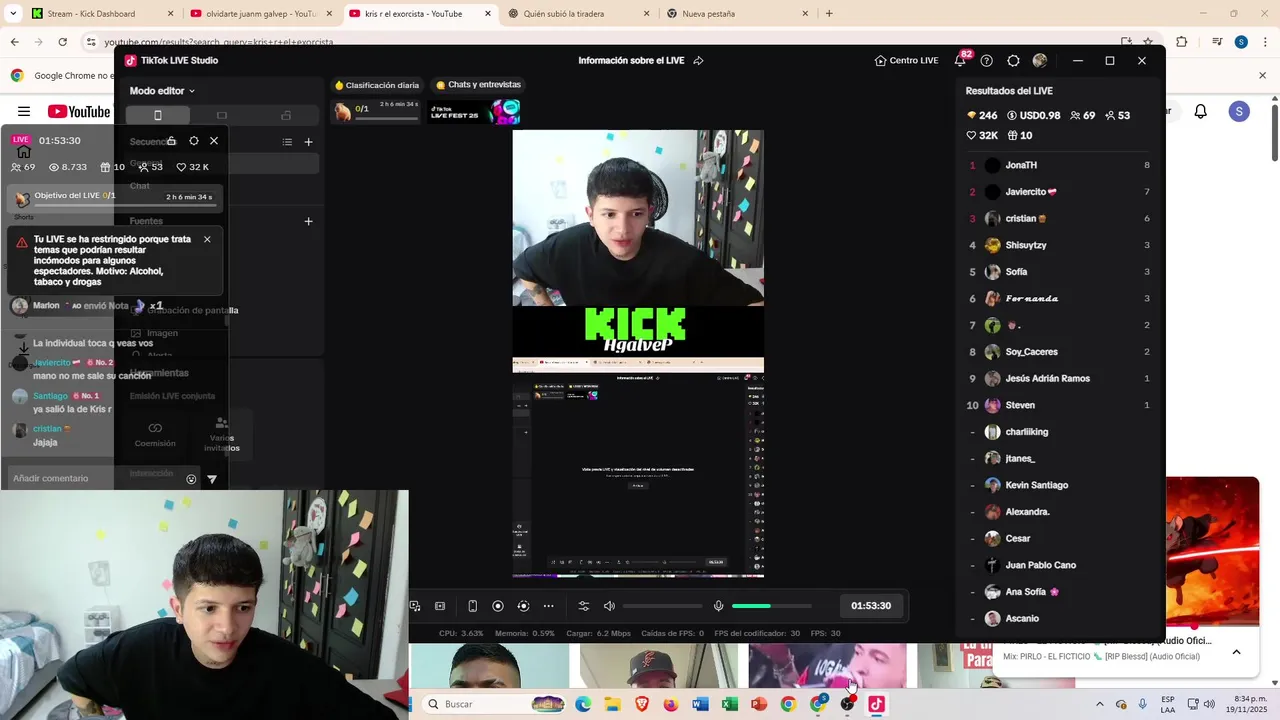Open the Clasificación diaria tab
1280x720 pixels.
tap(377, 85)
